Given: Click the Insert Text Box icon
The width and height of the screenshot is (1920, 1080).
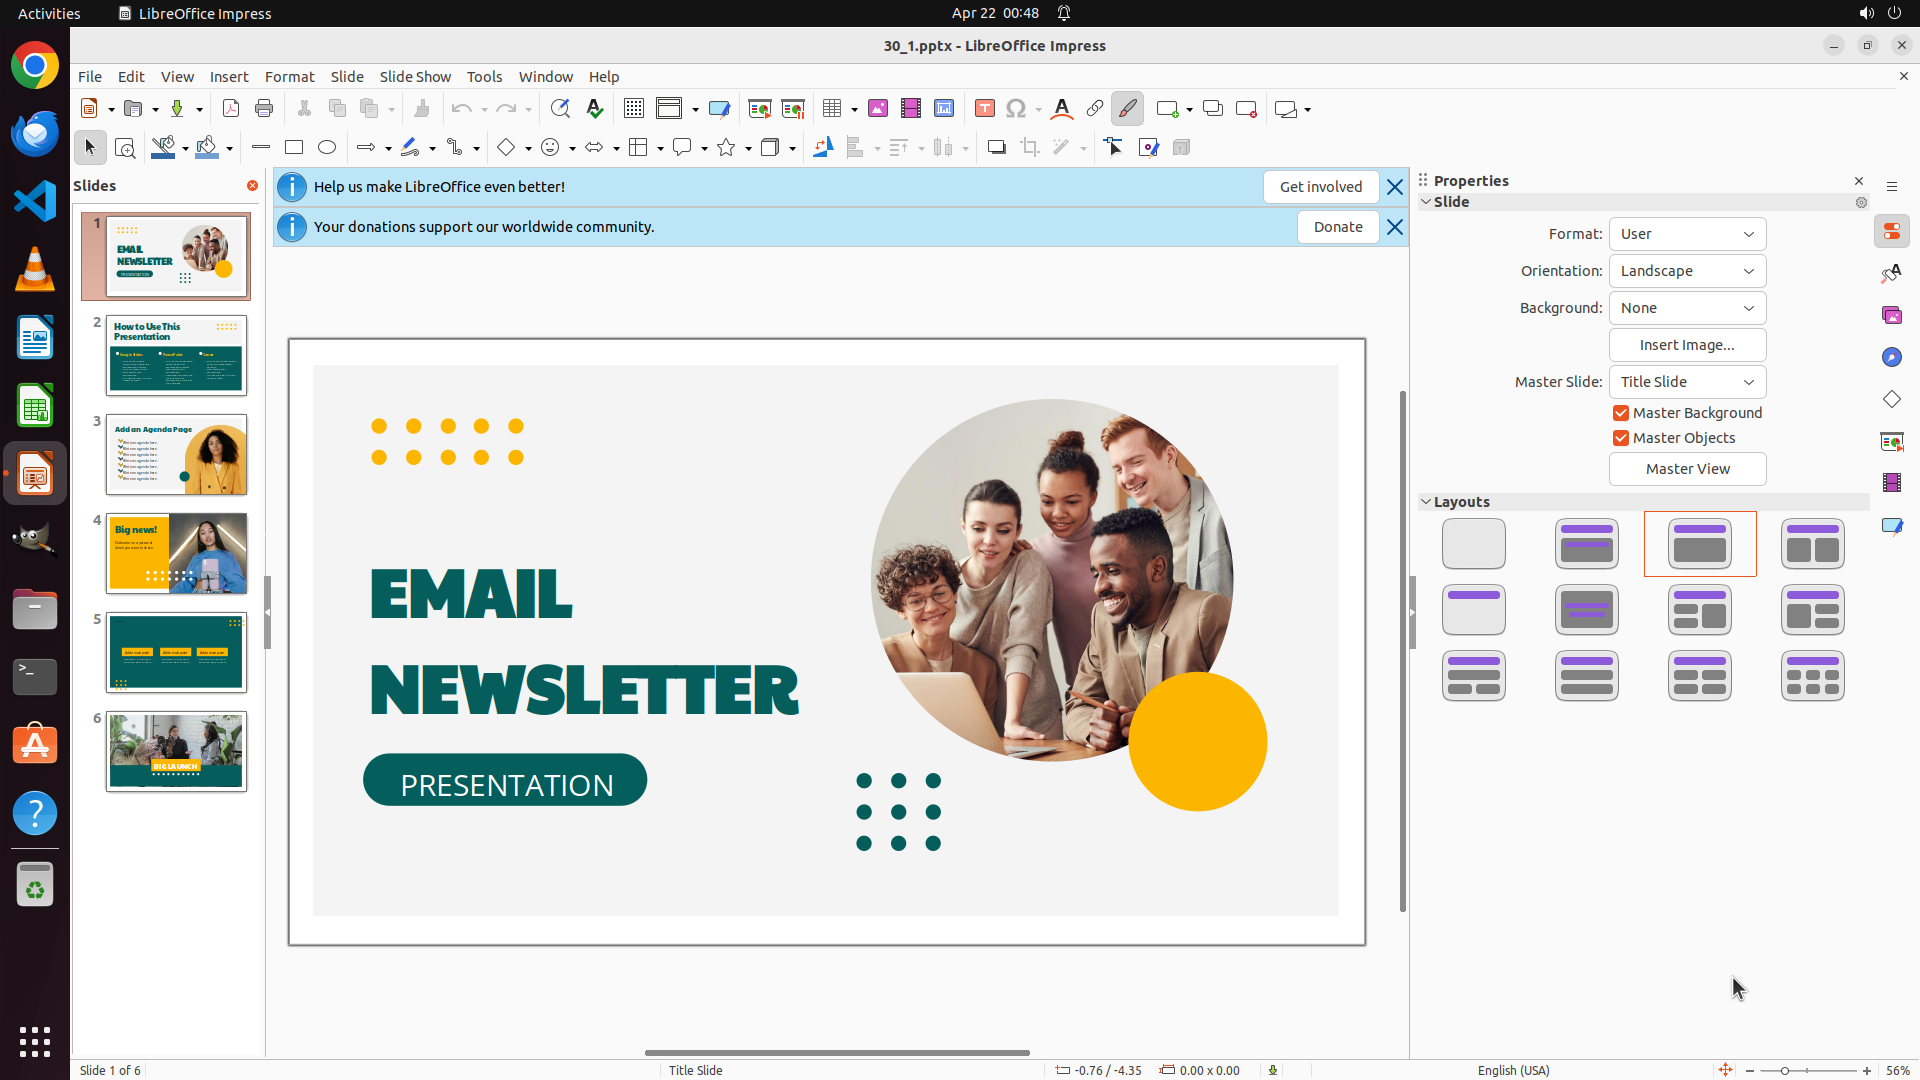Looking at the screenshot, I should 984,109.
